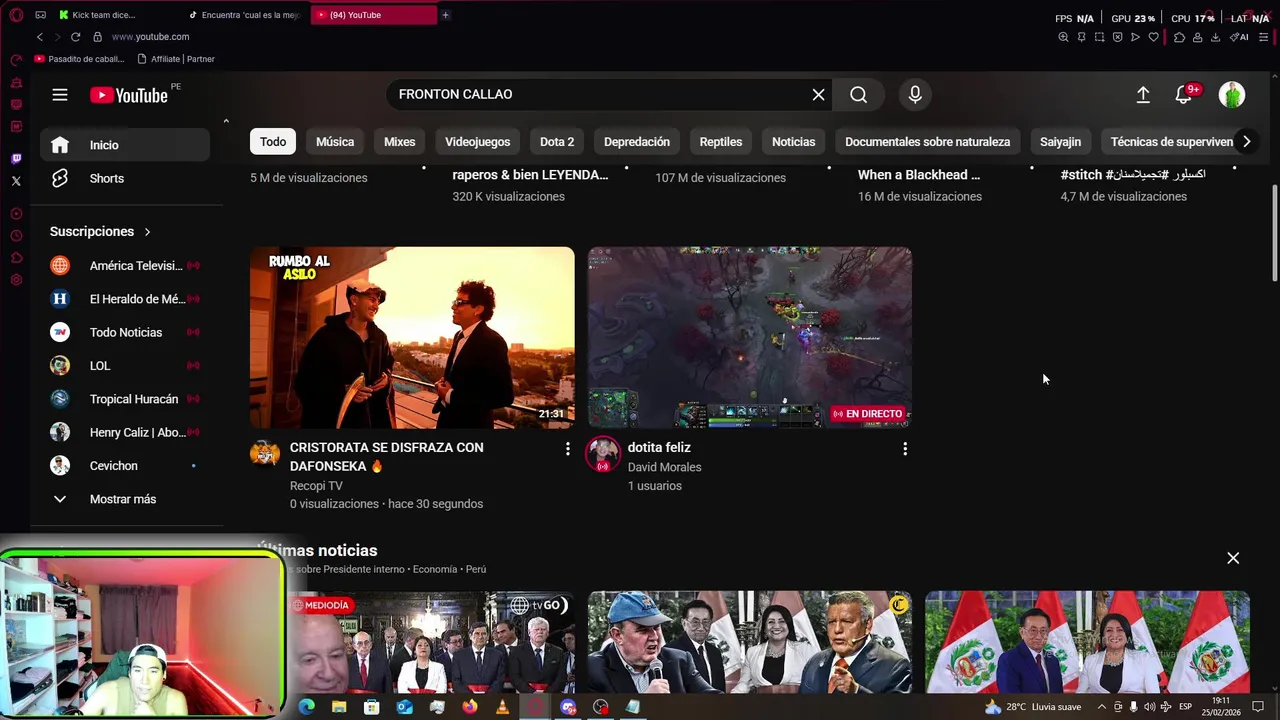Open the easy setup sliders icon
1280x720 pixels.
click(x=1265, y=37)
